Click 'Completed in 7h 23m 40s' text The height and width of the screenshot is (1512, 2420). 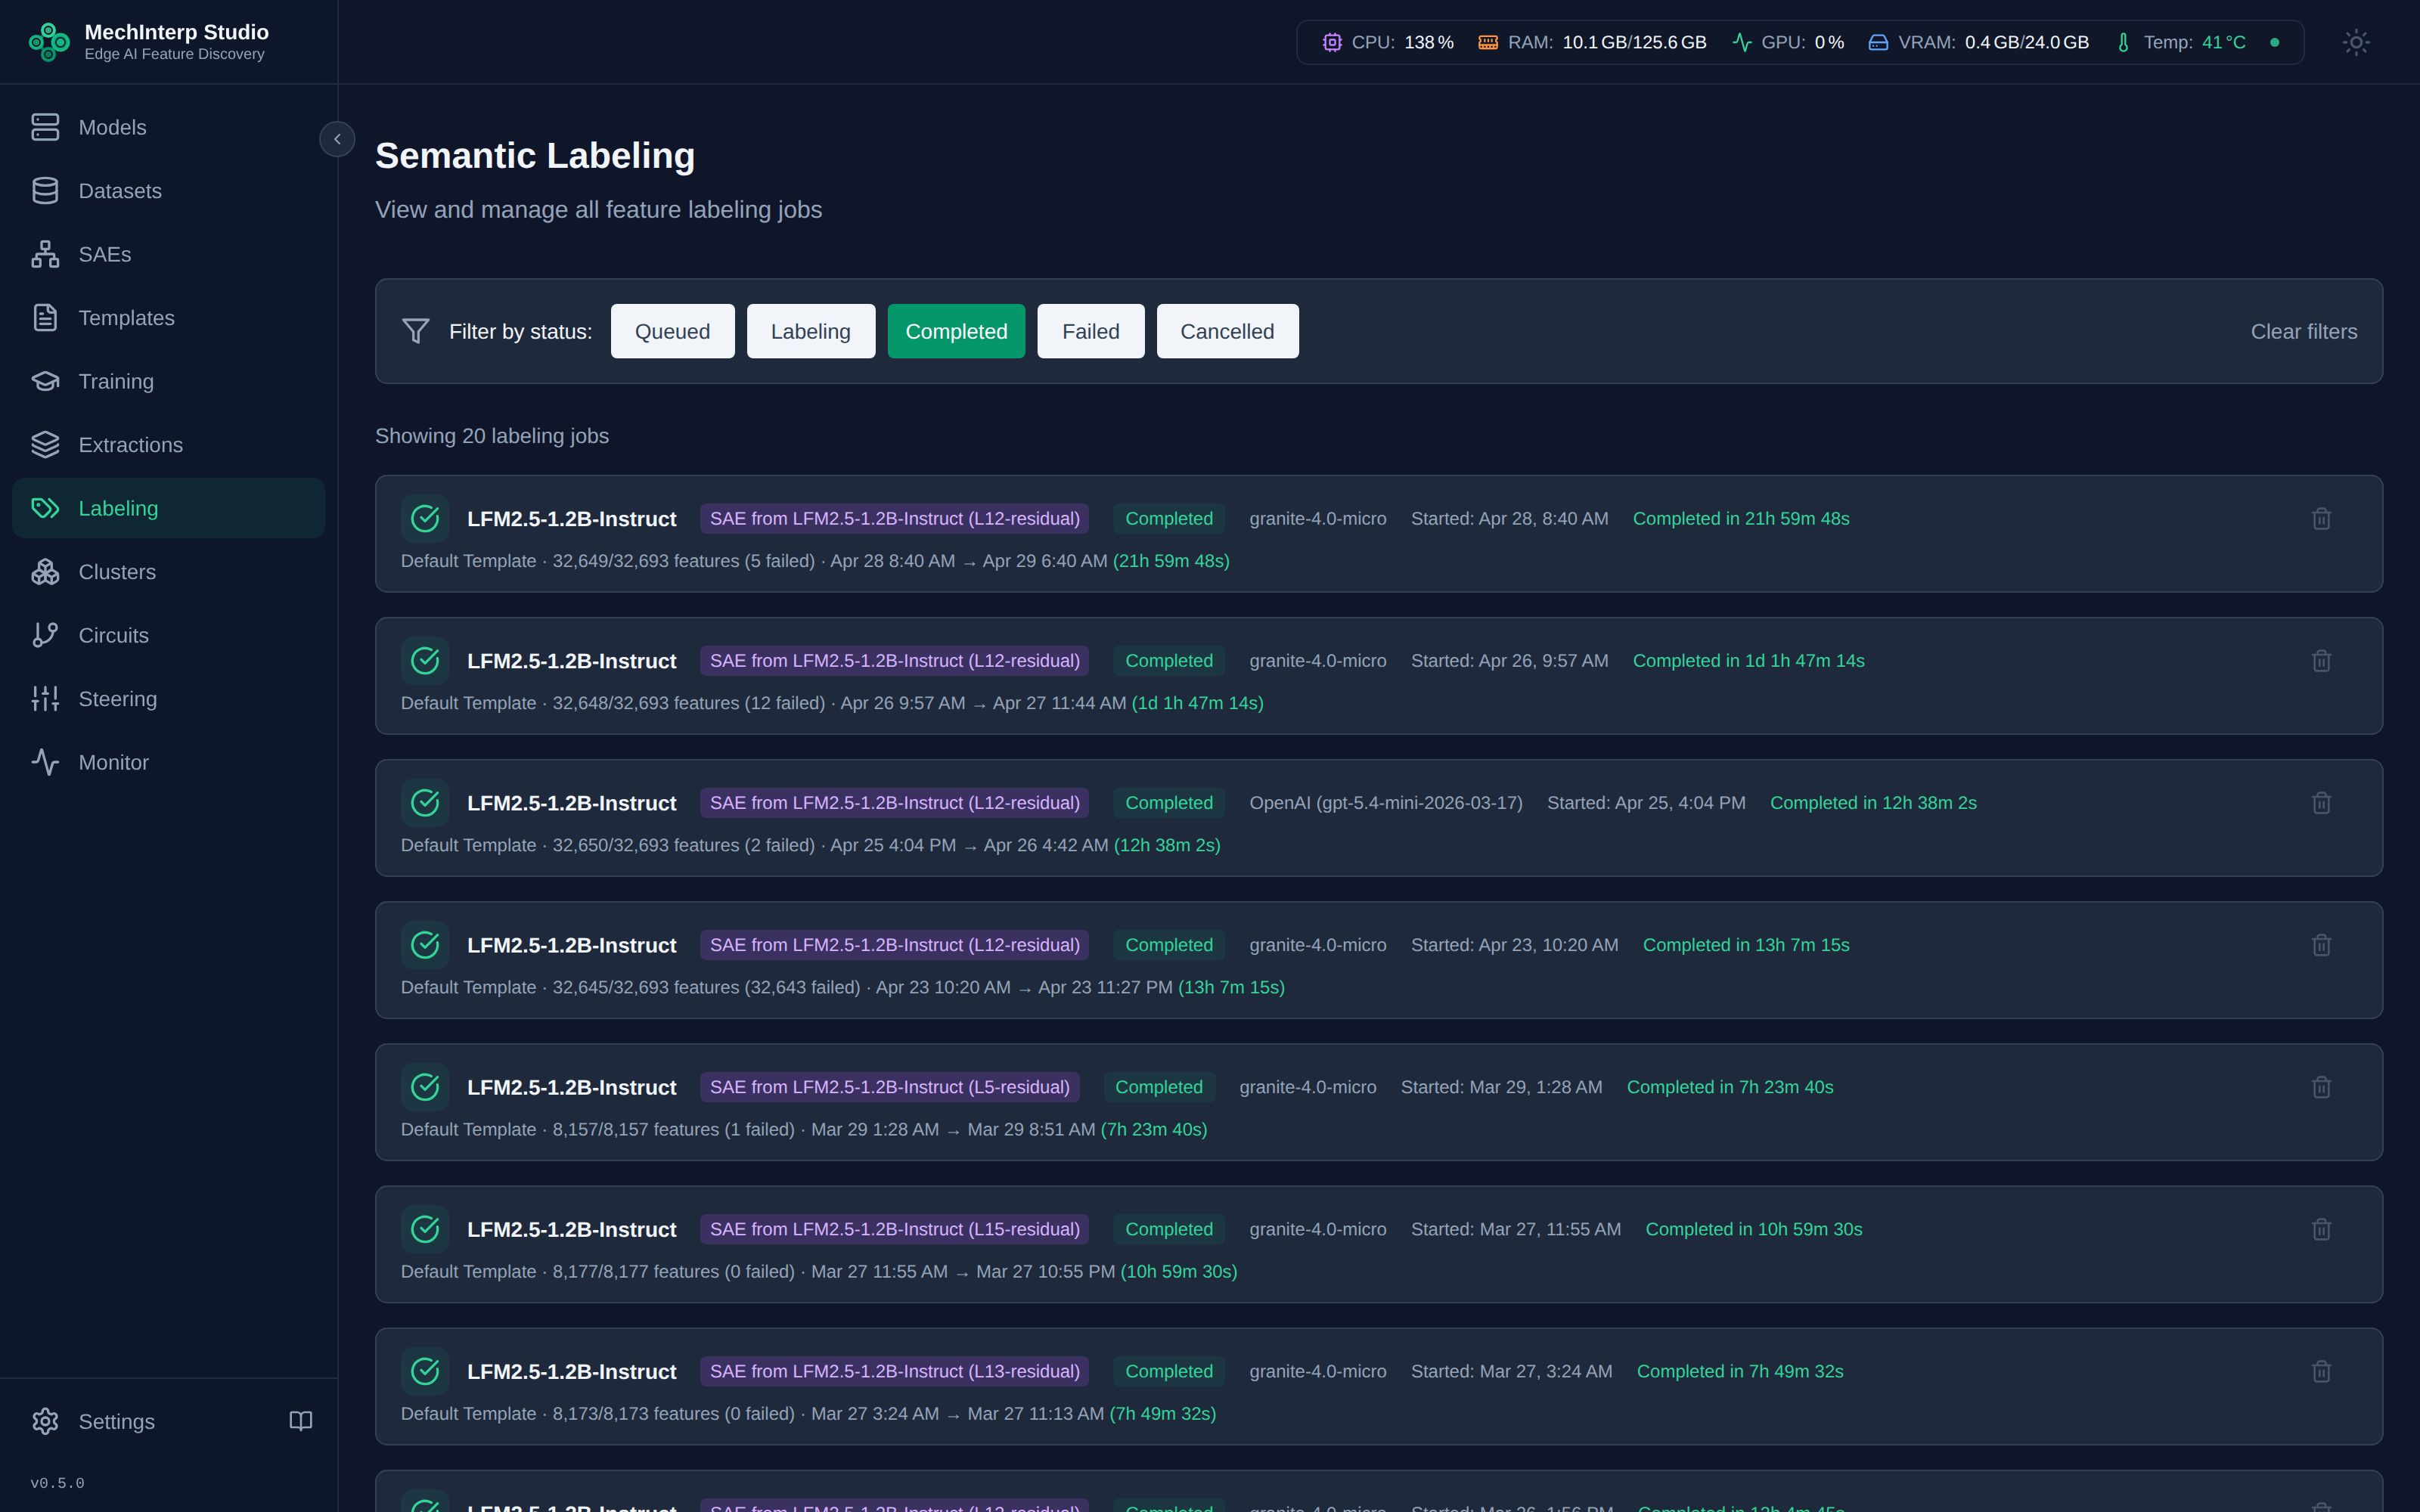point(1729,1087)
